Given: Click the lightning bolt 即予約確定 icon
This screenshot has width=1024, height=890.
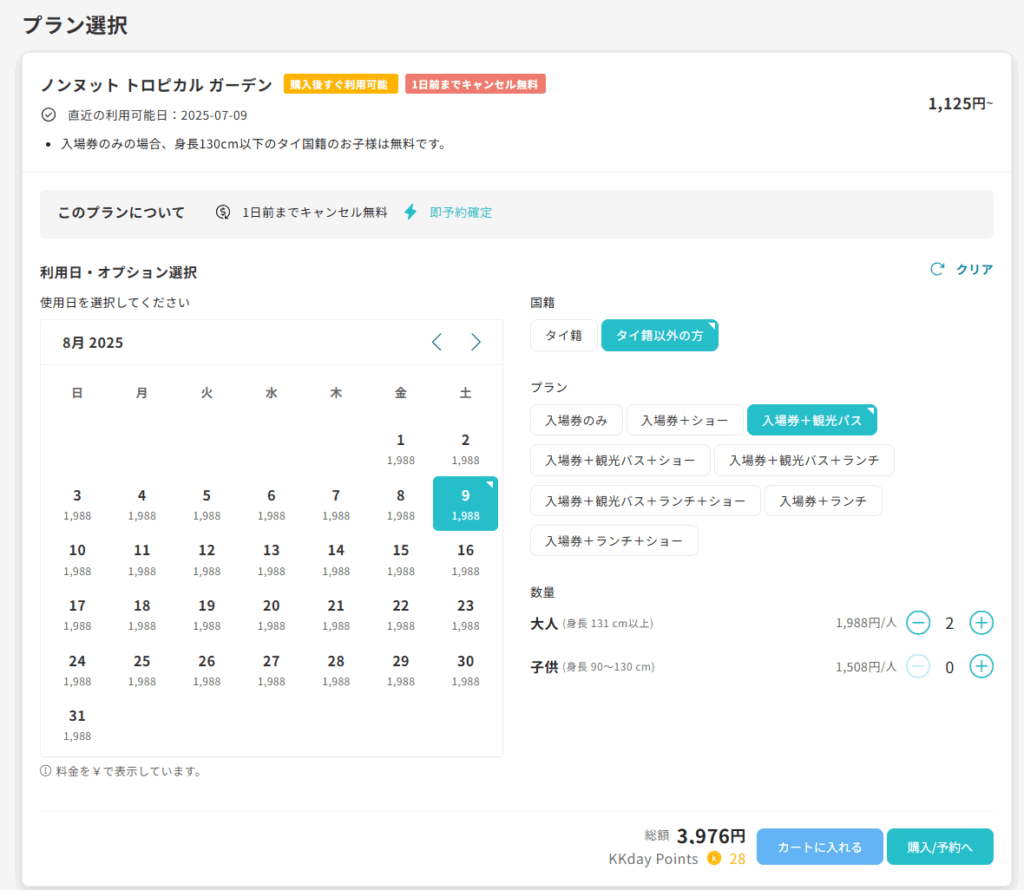Looking at the screenshot, I should (410, 212).
